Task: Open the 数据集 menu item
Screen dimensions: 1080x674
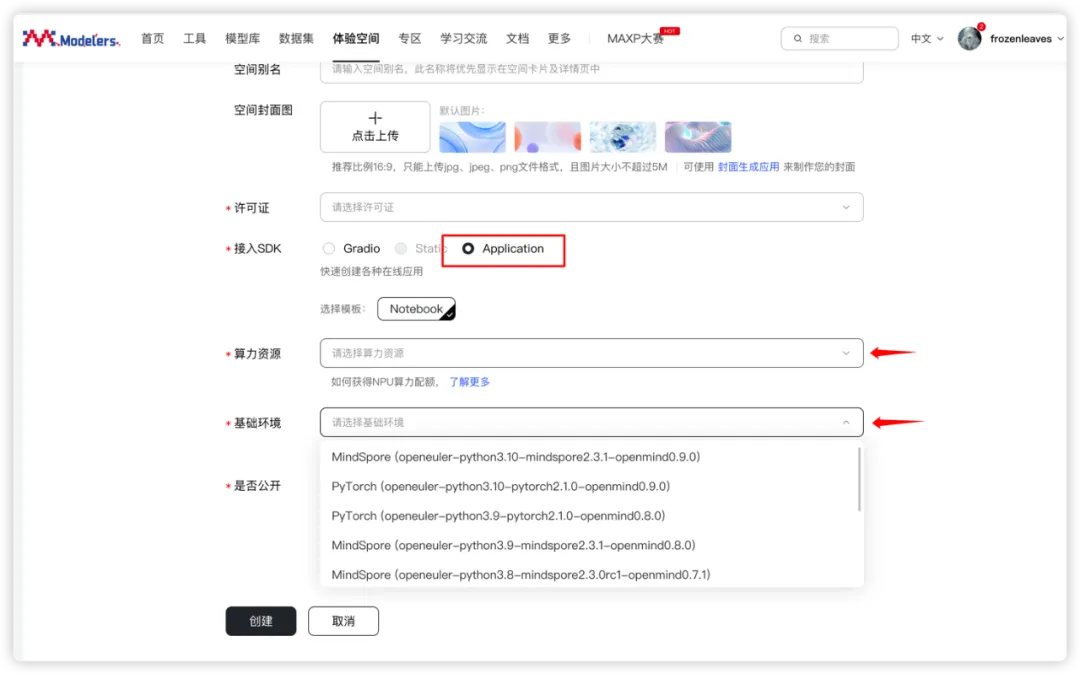Action: pyautogui.click(x=296, y=39)
